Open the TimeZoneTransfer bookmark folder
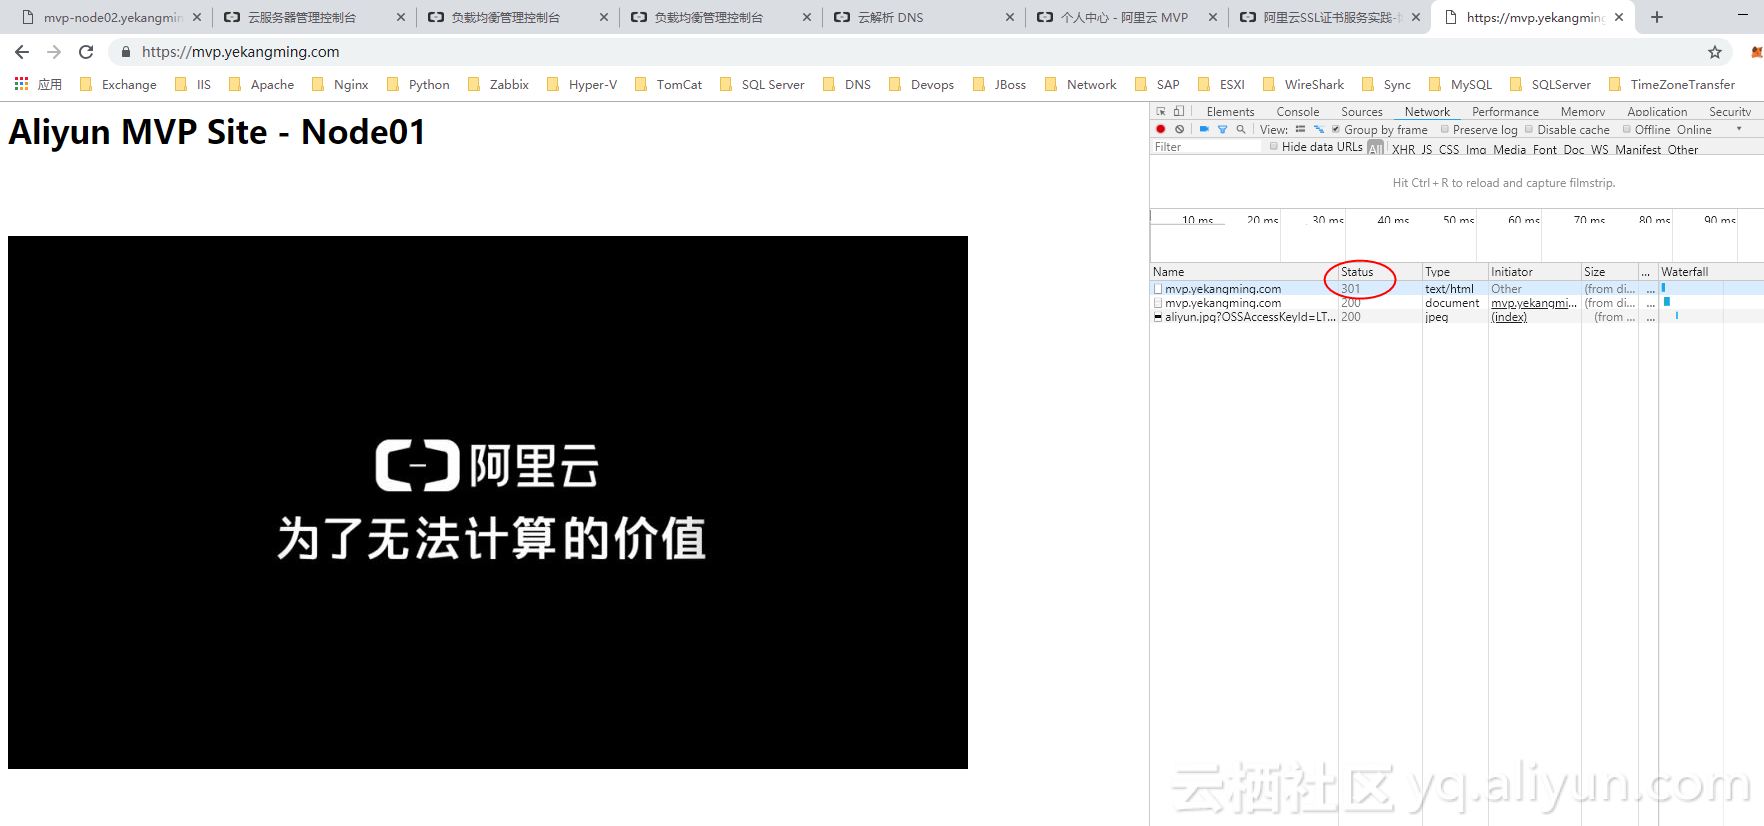 pyautogui.click(x=1671, y=84)
